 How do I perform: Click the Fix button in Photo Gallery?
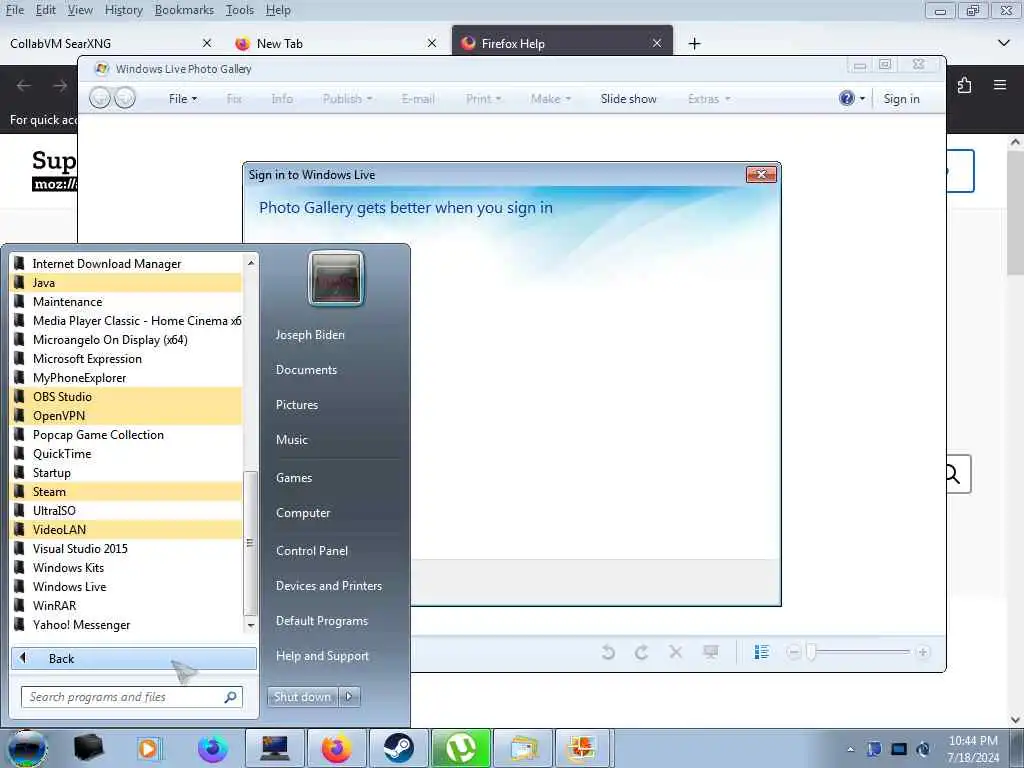234,99
